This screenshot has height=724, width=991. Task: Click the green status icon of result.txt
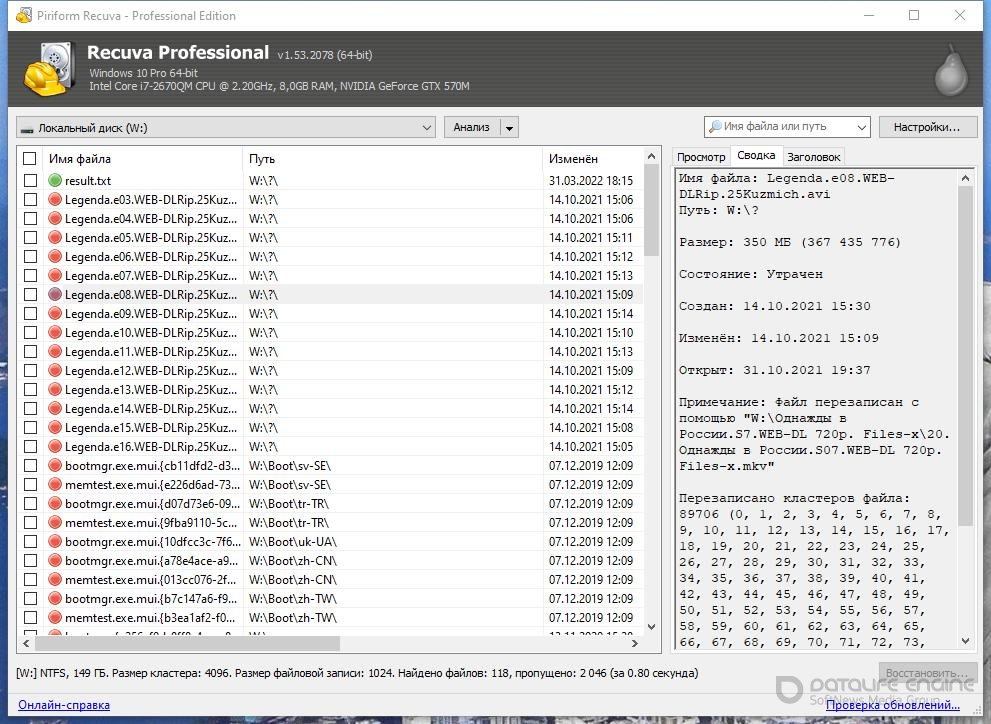pyautogui.click(x=55, y=181)
